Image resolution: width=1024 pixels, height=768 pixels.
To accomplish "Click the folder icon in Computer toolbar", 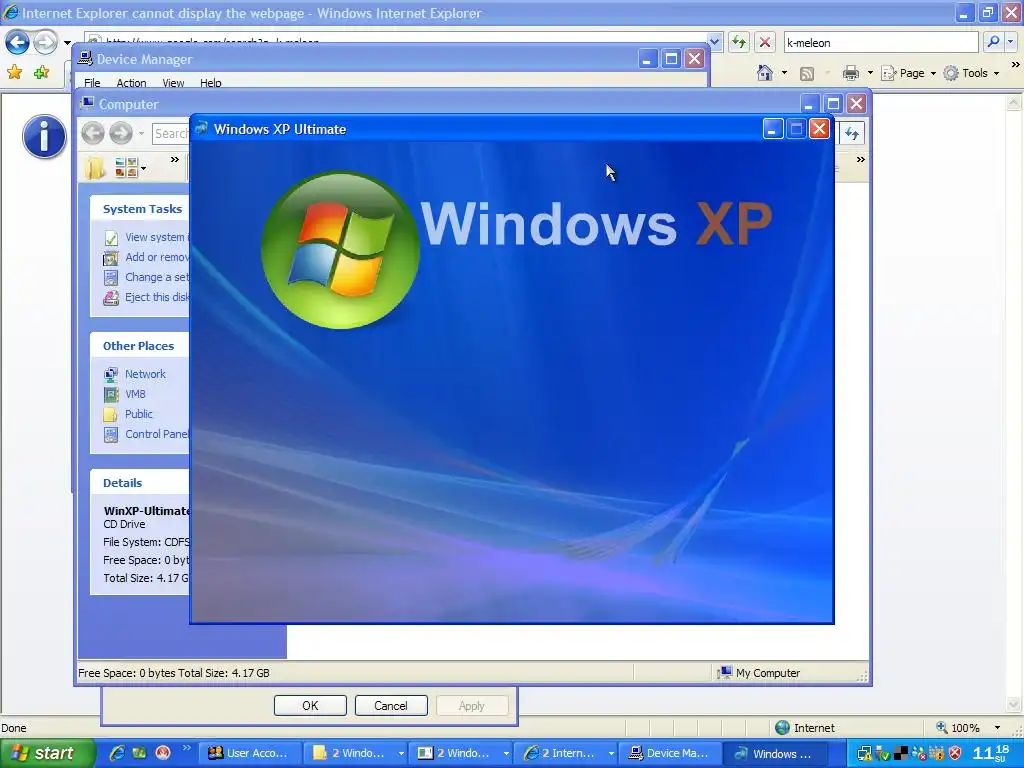I will tap(94, 168).
